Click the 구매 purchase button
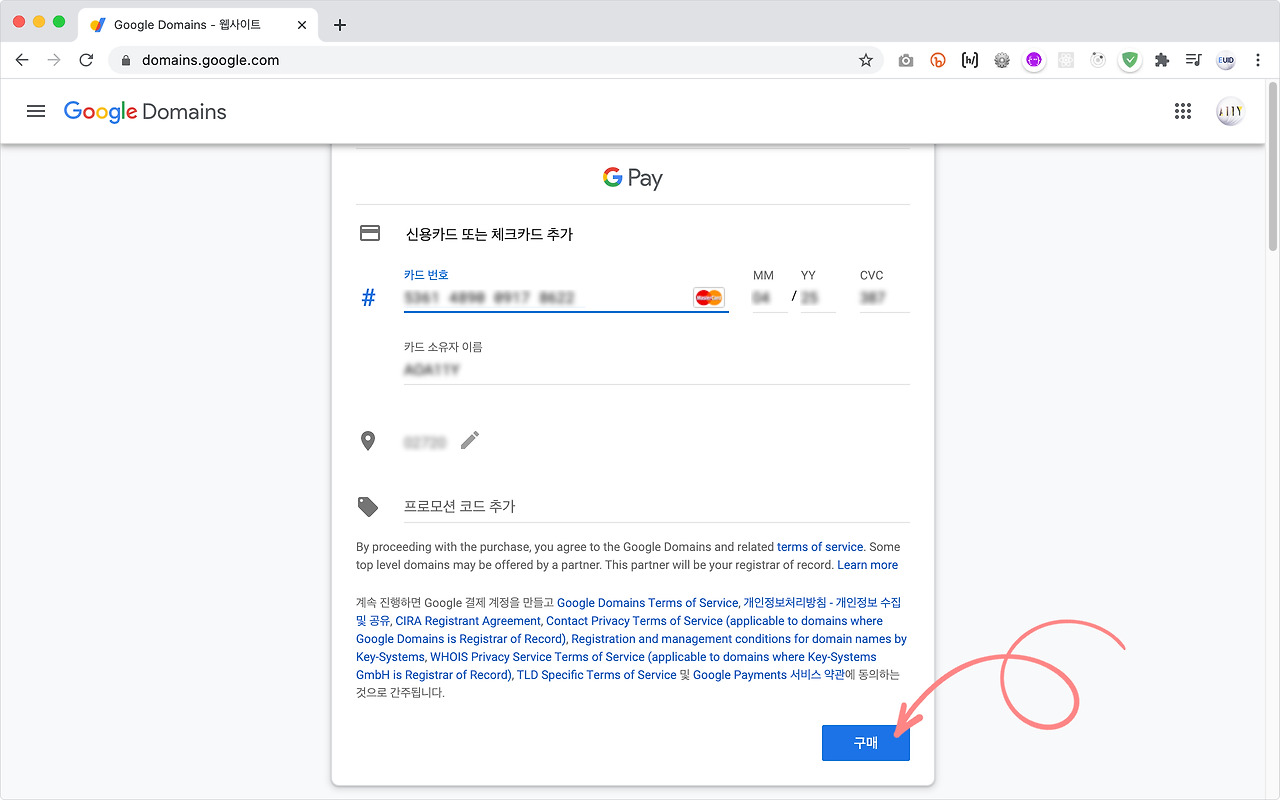Viewport: 1280px width, 800px height. point(866,743)
